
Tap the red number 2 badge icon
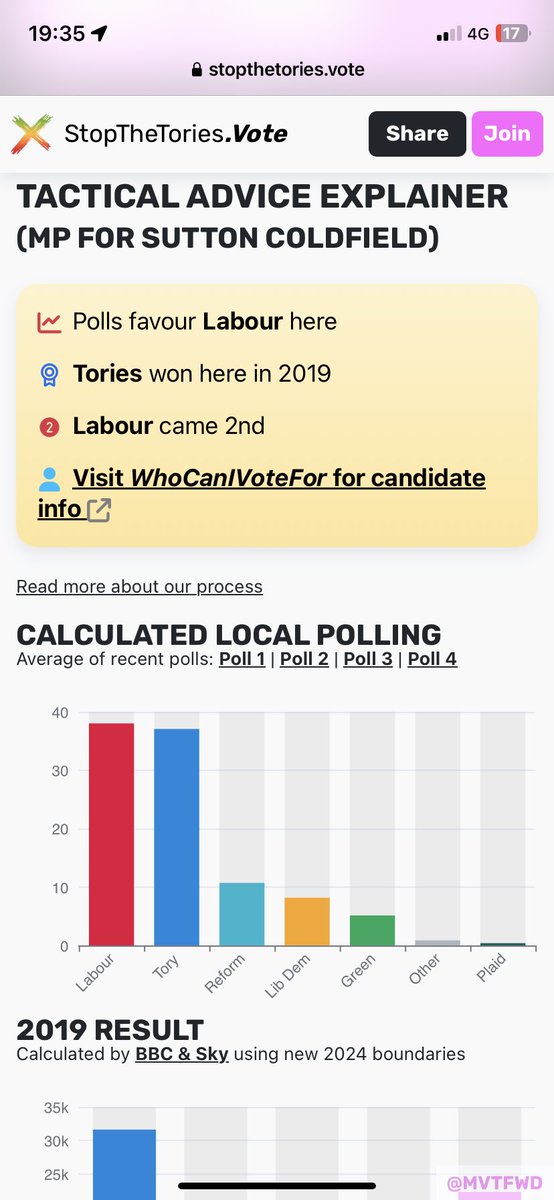[x=49, y=427]
